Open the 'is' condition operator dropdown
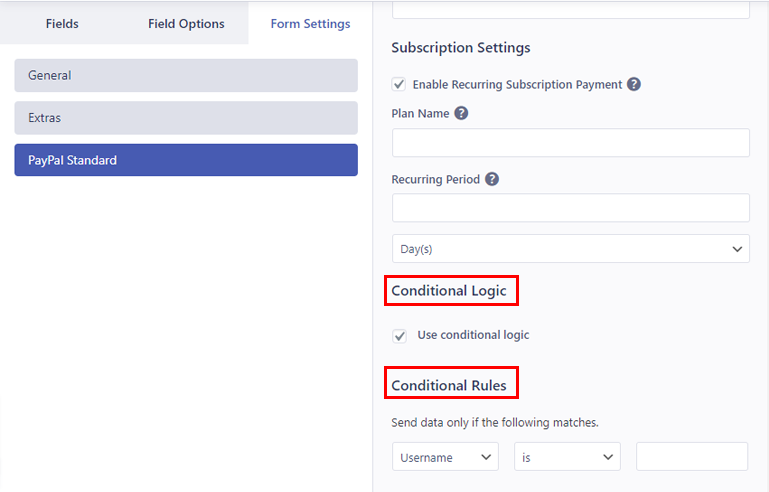Viewport: 769px width, 492px height. pos(567,457)
